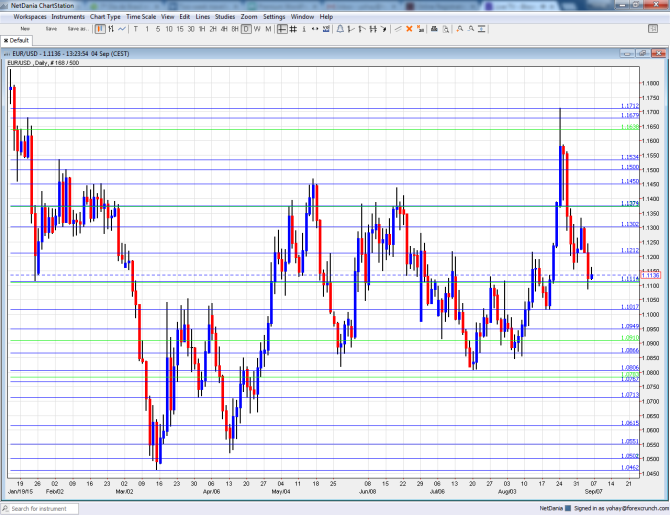
Task: Open the Studies menu
Action: coord(225,17)
